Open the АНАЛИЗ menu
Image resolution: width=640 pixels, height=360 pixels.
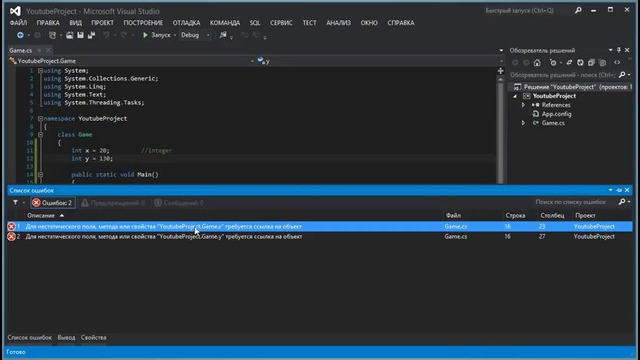[338, 23]
